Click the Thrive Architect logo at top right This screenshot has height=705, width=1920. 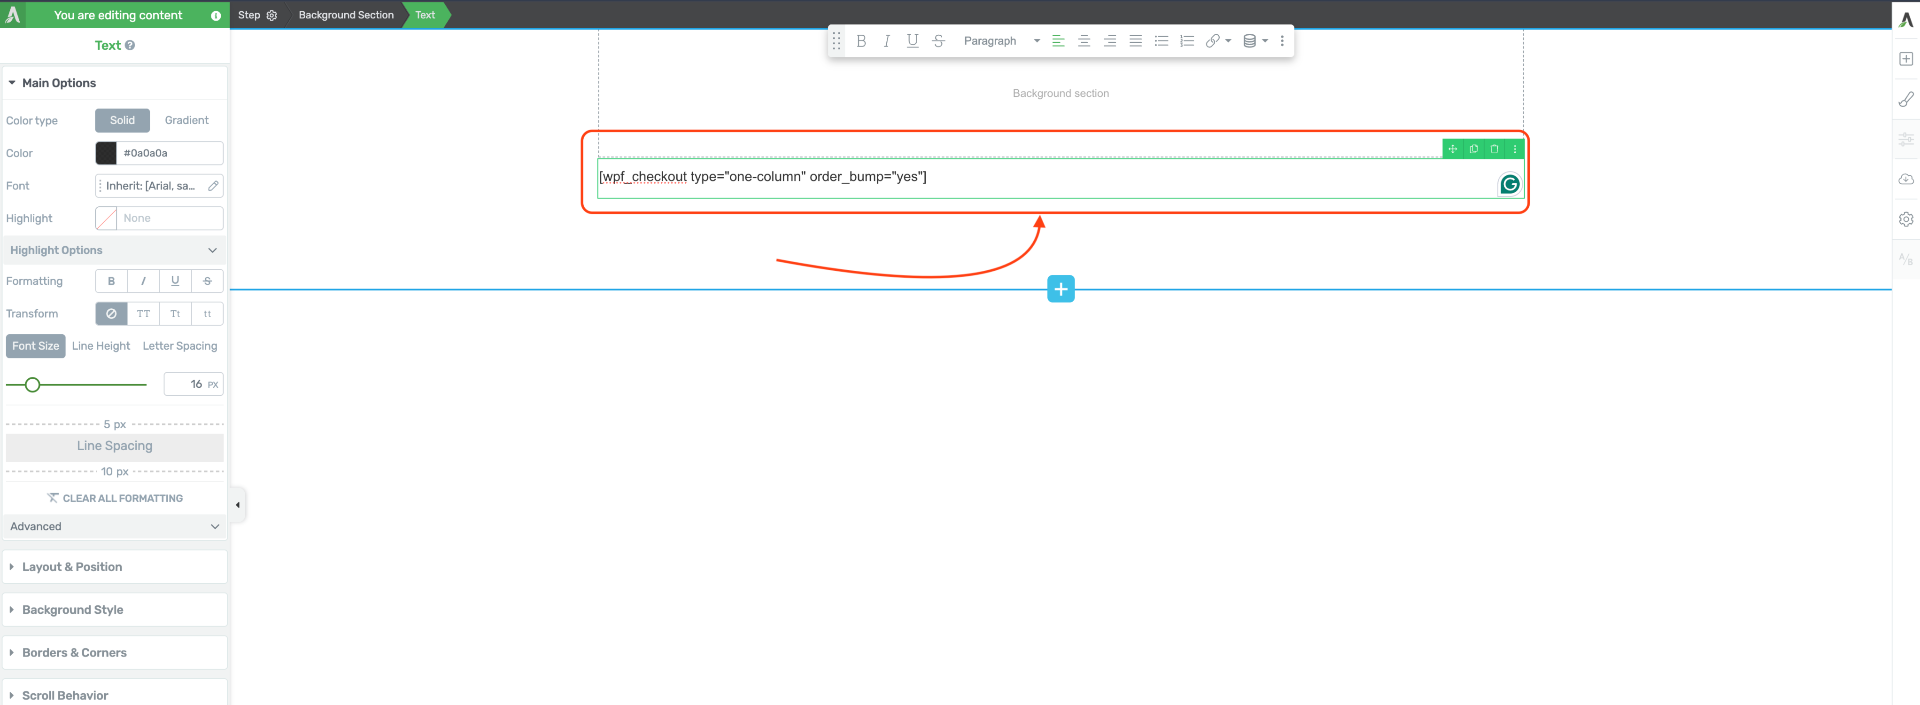(1906, 19)
